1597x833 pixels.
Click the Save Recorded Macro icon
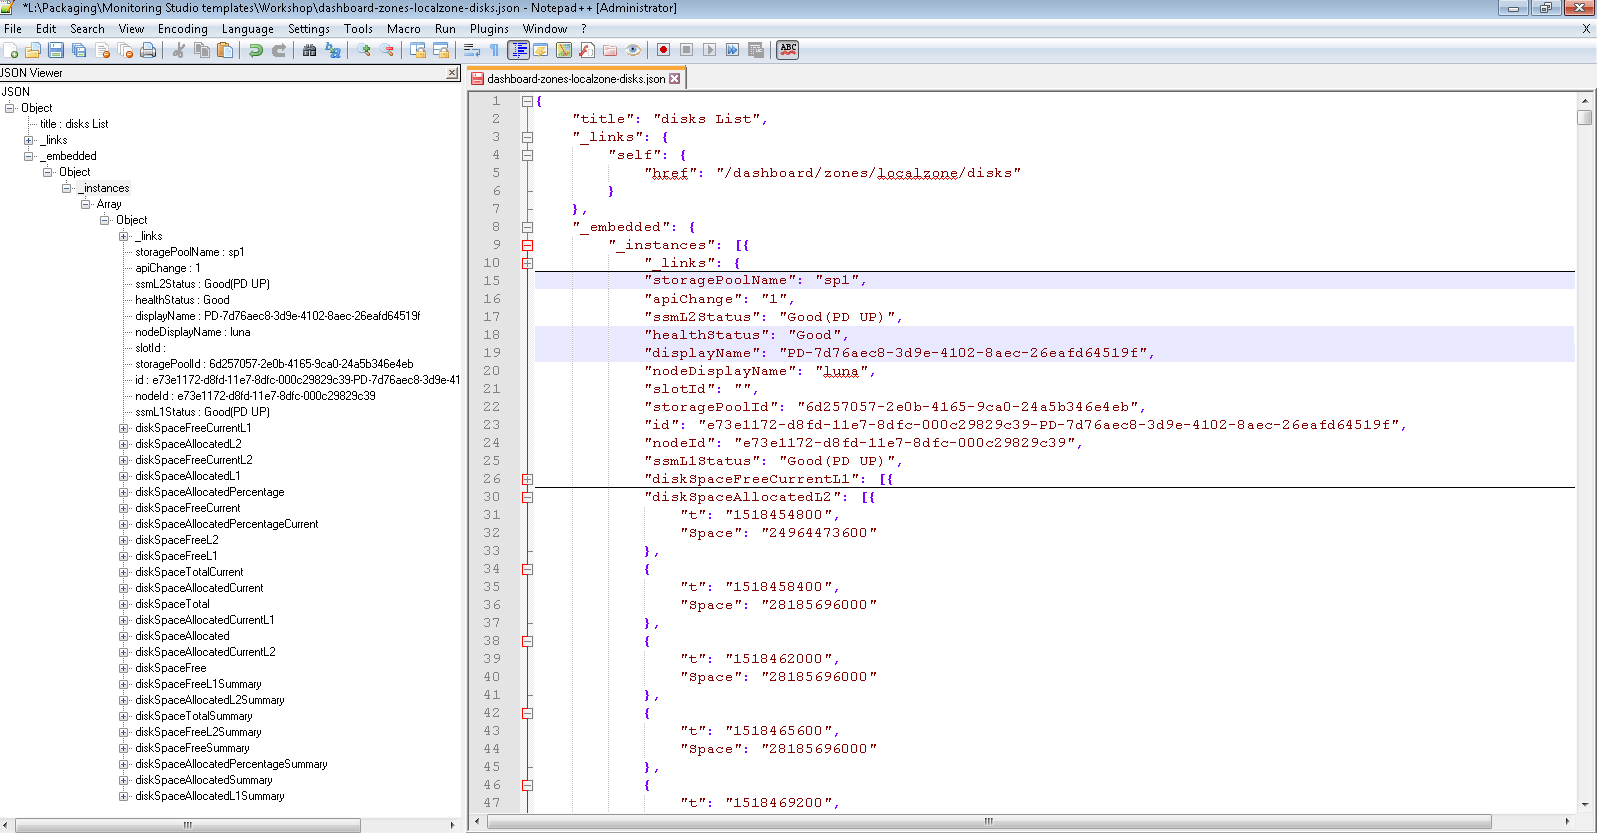(755, 50)
